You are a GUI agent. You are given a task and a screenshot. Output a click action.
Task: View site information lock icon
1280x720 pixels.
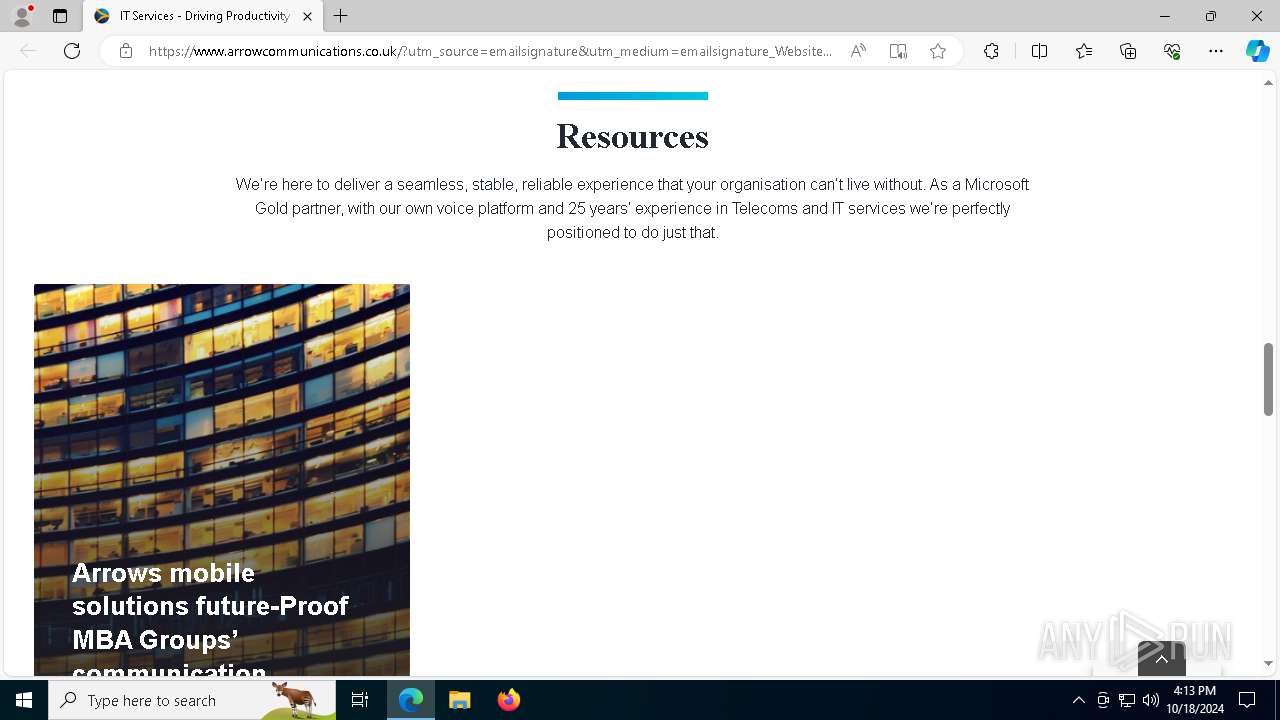126,51
